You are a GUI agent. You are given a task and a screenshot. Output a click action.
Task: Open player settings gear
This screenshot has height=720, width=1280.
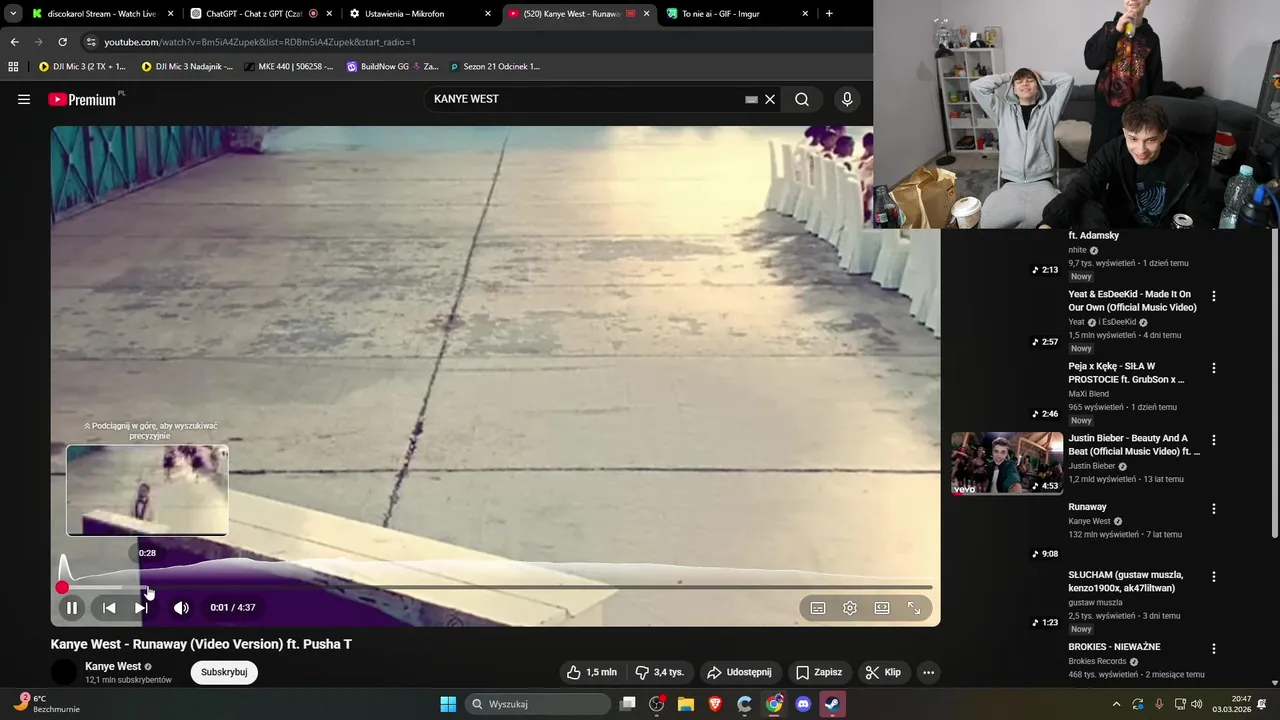tap(850, 607)
